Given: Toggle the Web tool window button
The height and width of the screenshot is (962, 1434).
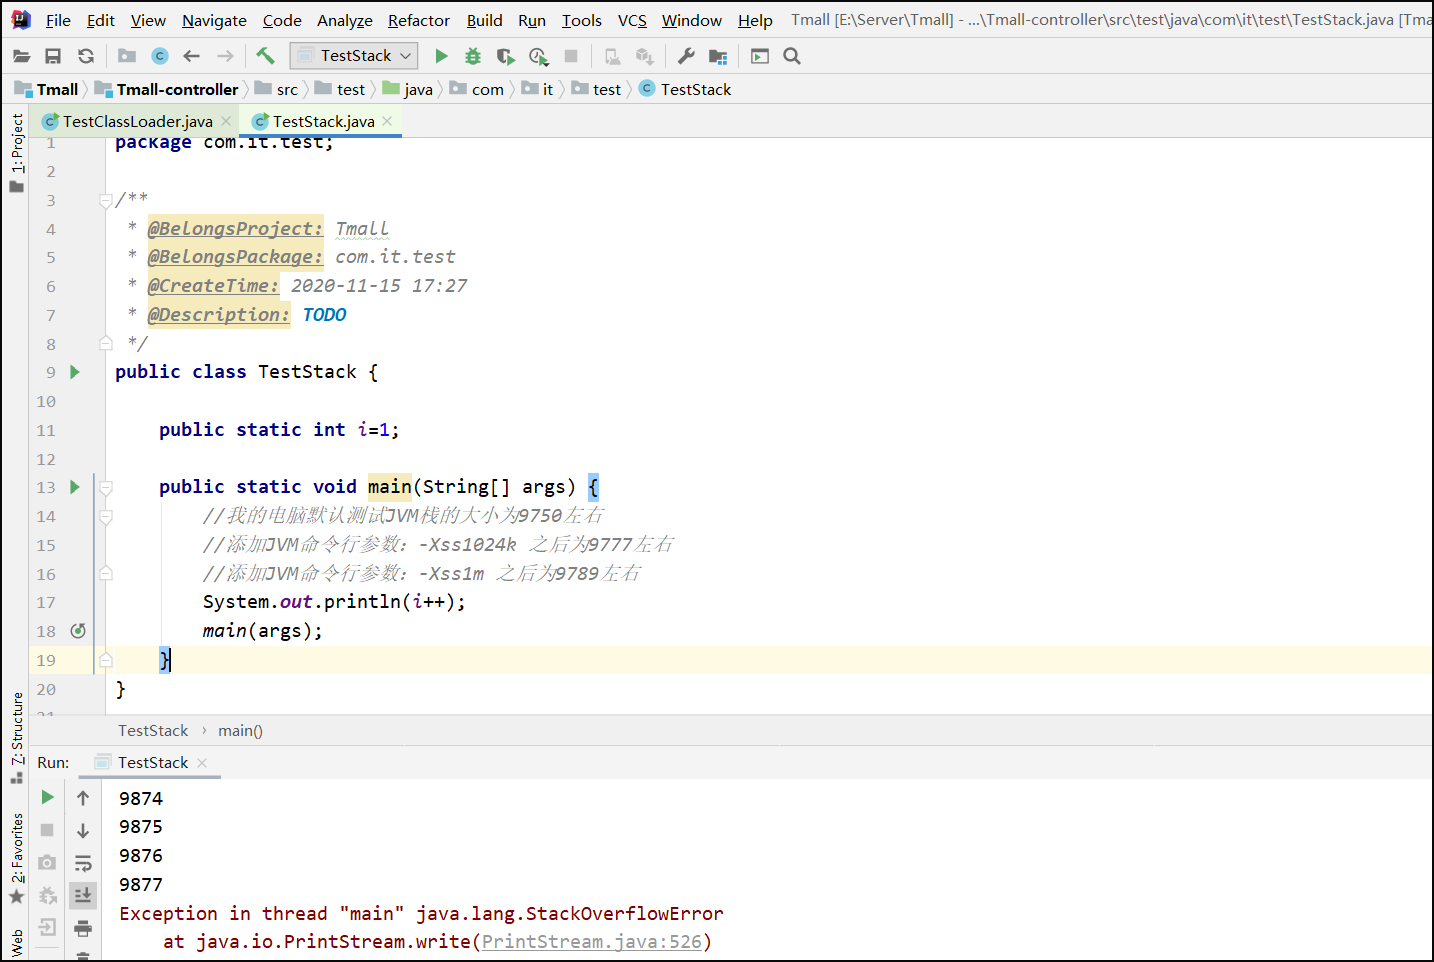Looking at the screenshot, I should [17, 943].
